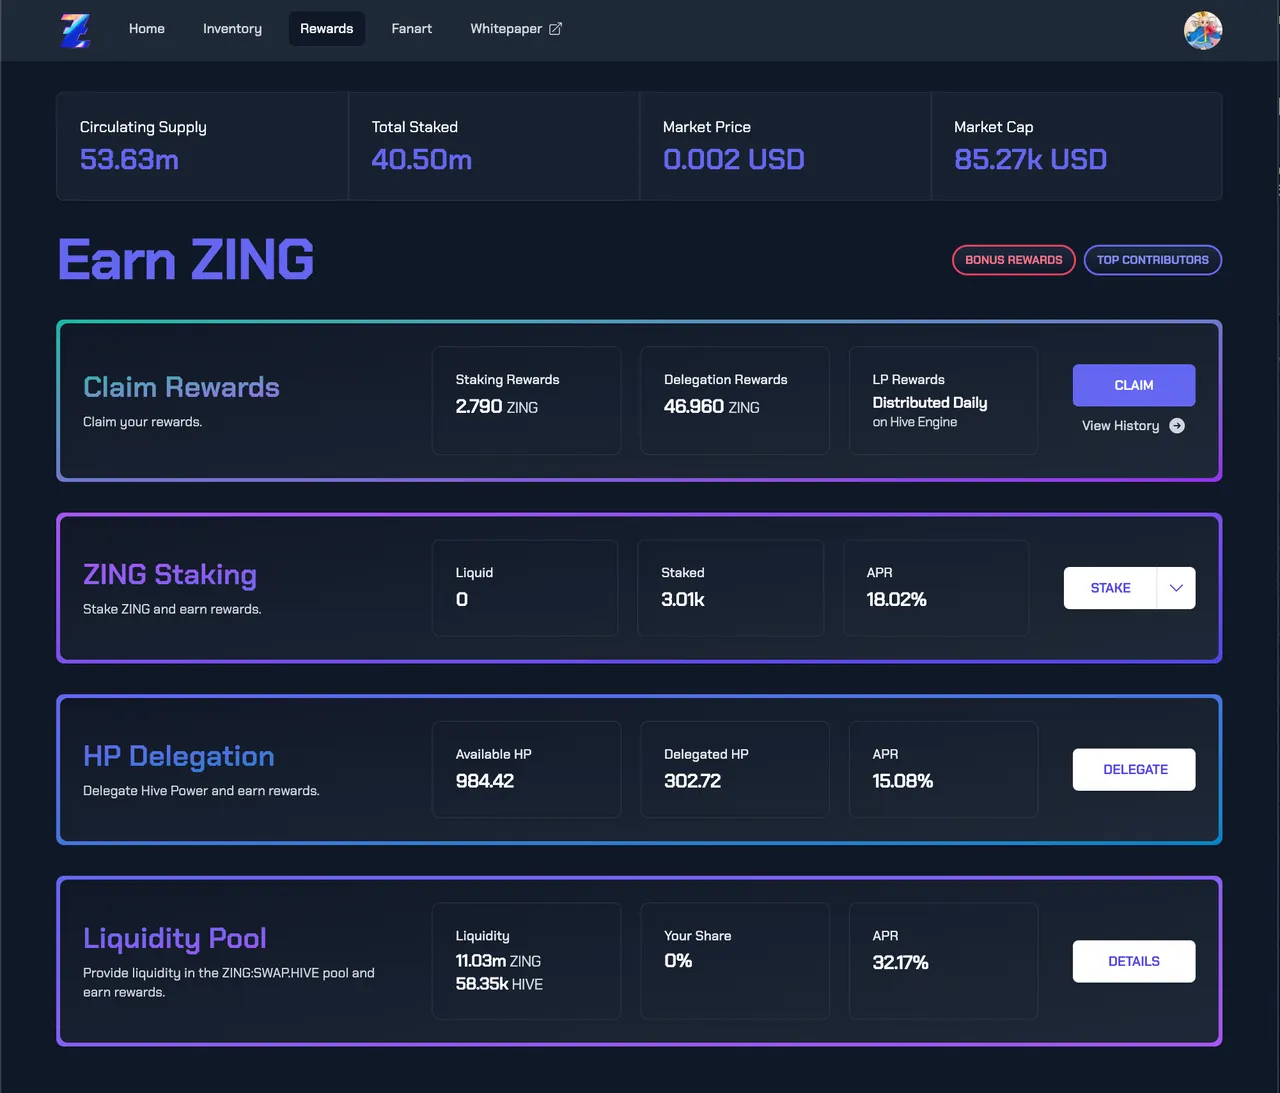Click the DELEGATE button

pos(1134,770)
